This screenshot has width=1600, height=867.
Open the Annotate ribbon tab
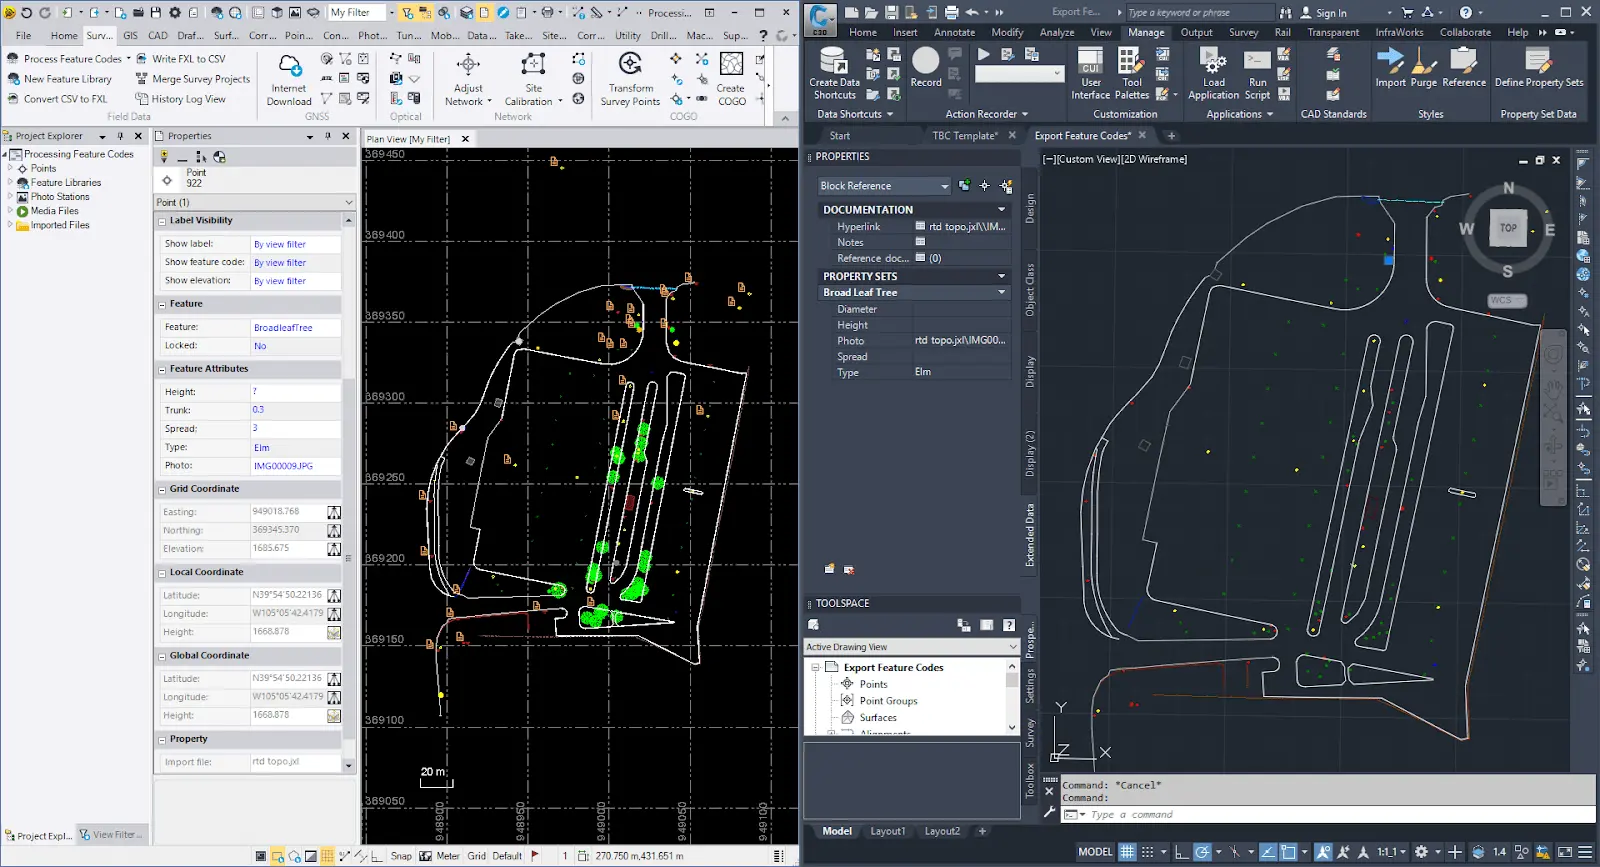(954, 32)
